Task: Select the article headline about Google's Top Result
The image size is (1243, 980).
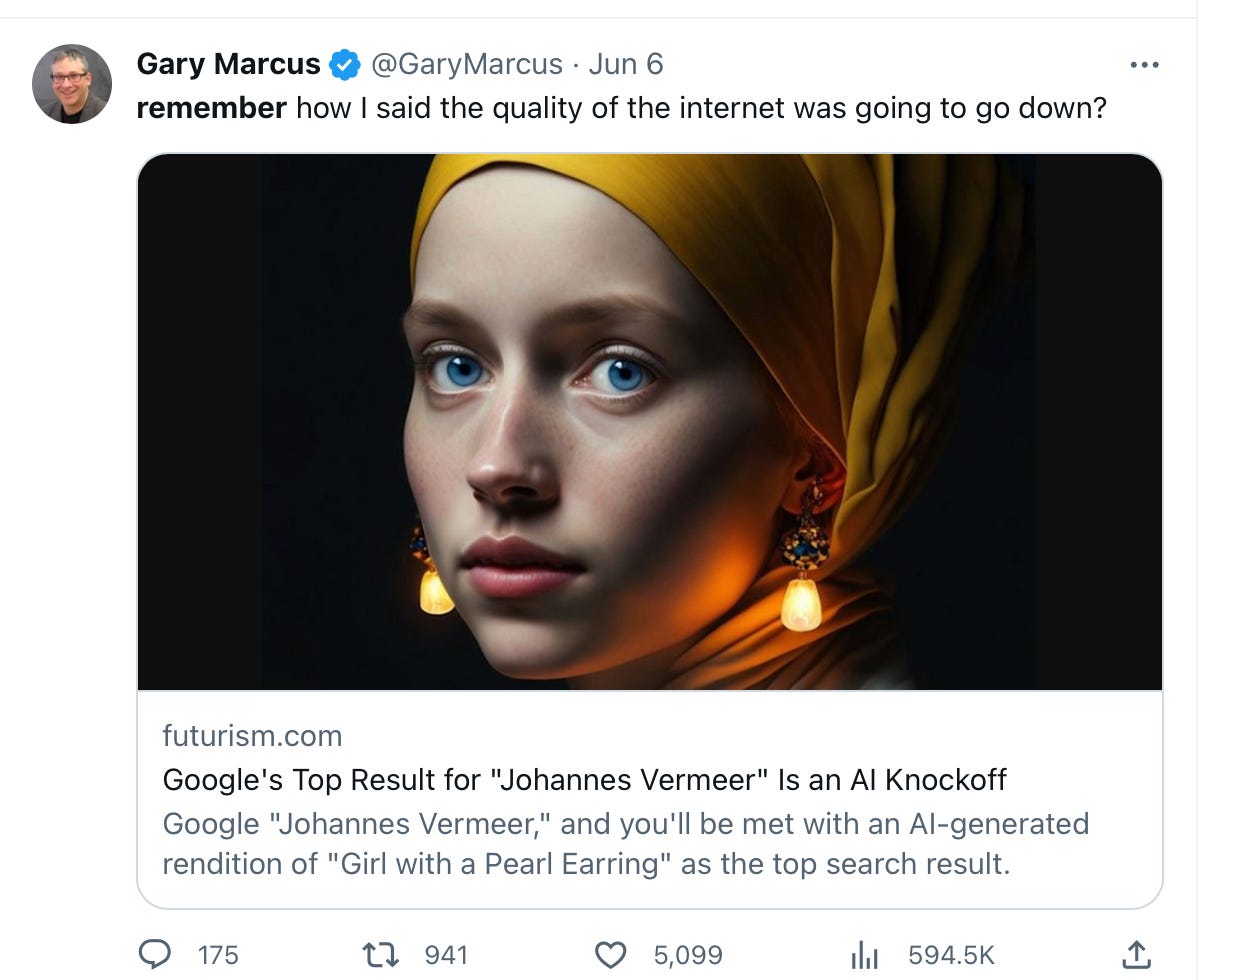Action: point(584,781)
